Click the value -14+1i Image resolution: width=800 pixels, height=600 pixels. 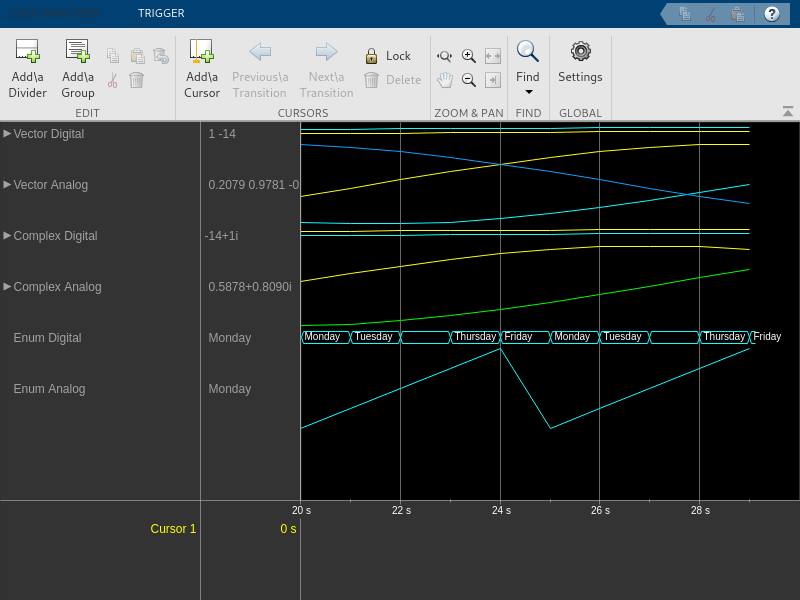point(221,236)
